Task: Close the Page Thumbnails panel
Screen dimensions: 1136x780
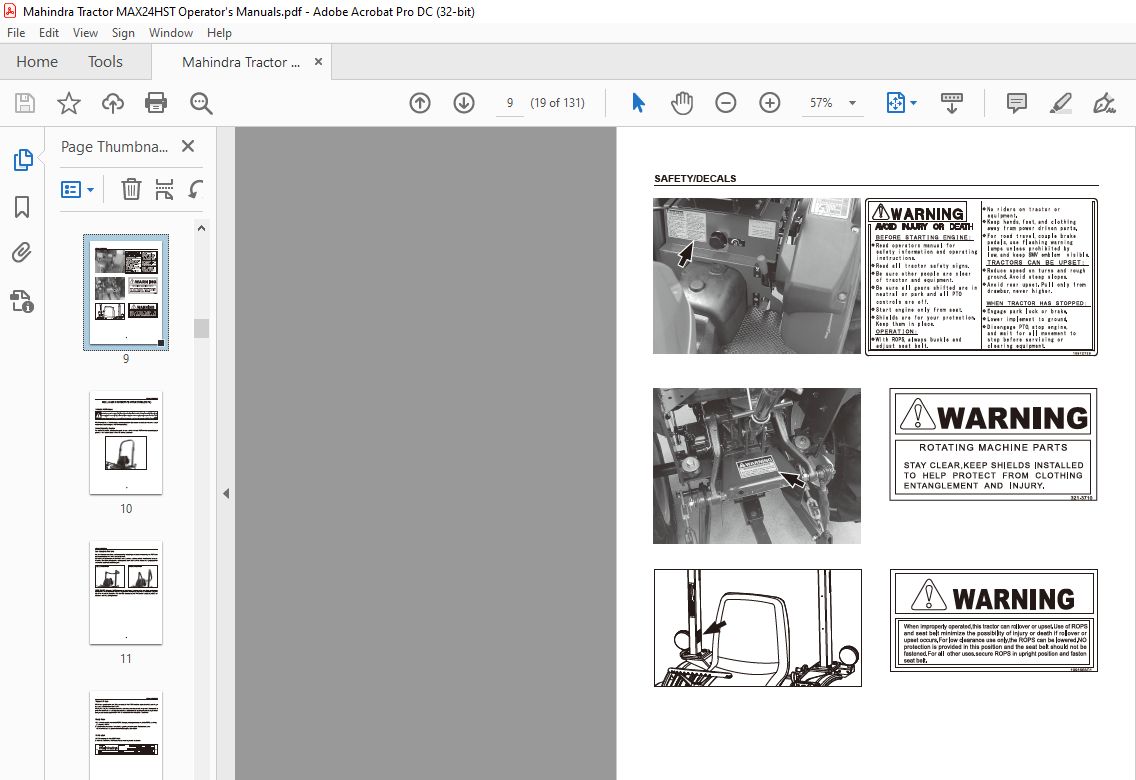Action: 188,146
